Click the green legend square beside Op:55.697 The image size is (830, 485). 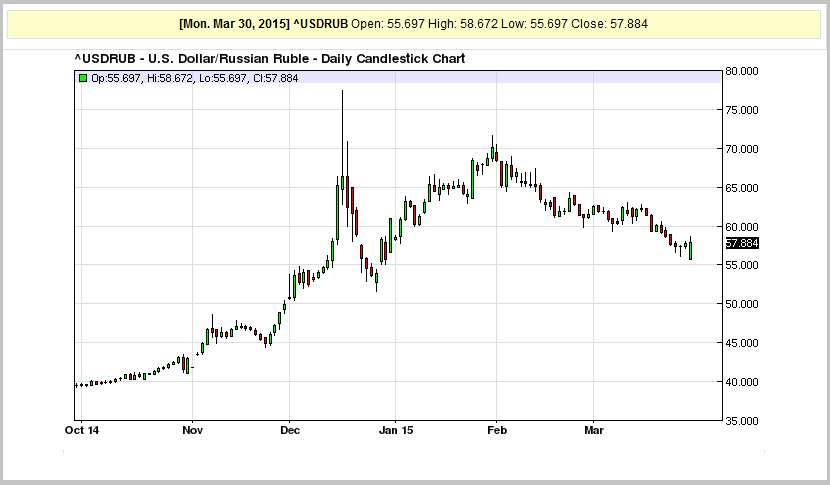pyautogui.click(x=83, y=78)
